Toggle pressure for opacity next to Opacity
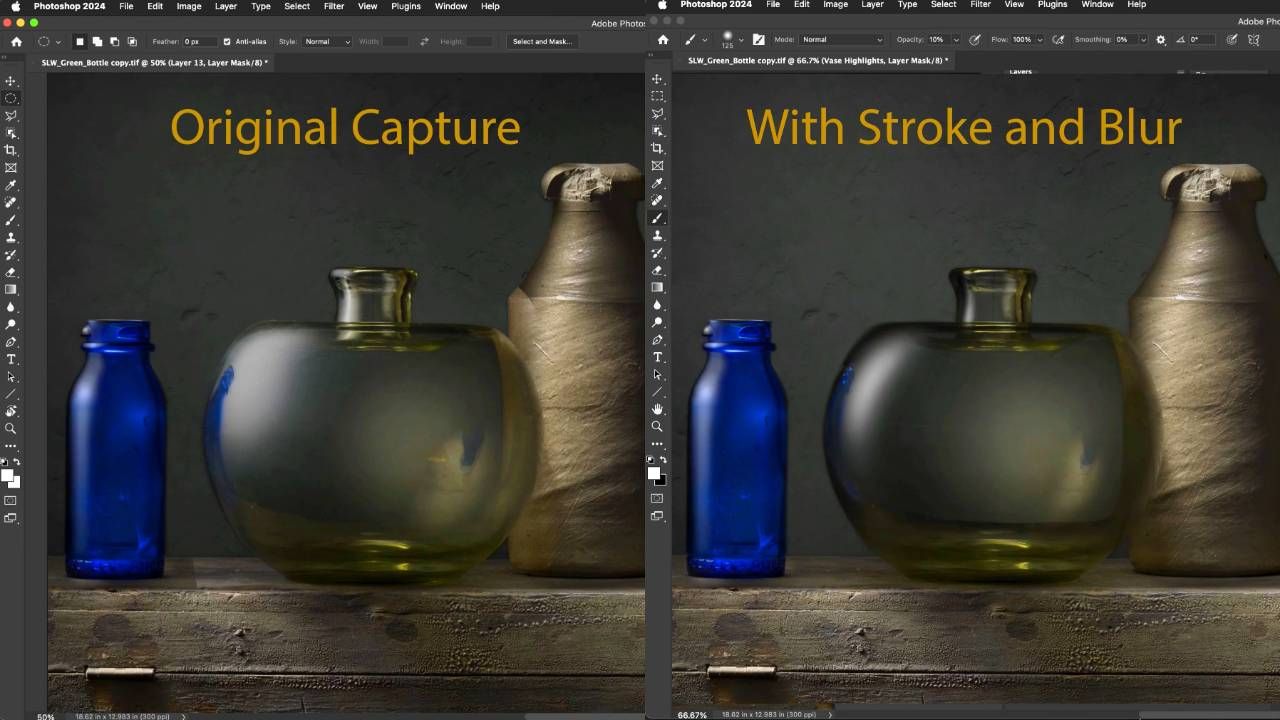1280x720 pixels. click(x=975, y=40)
